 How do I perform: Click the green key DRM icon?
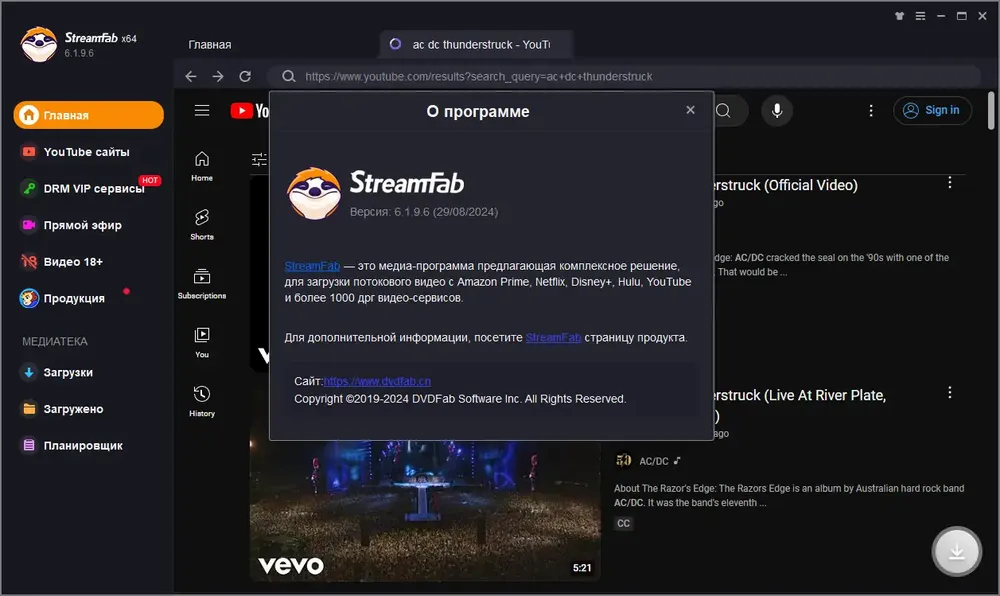coord(29,189)
